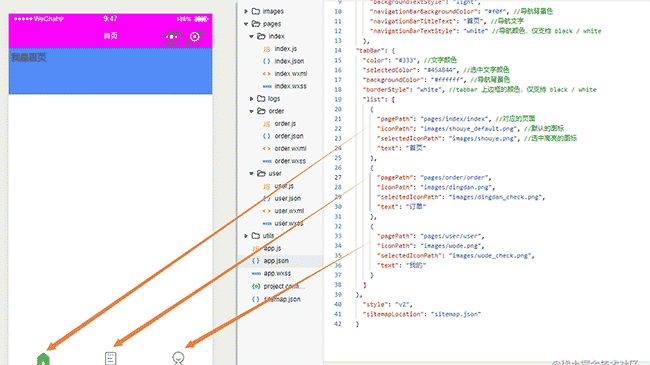Tap the home tab bar icon
Image resolution: width=650 pixels, height=365 pixels.
tap(43, 359)
